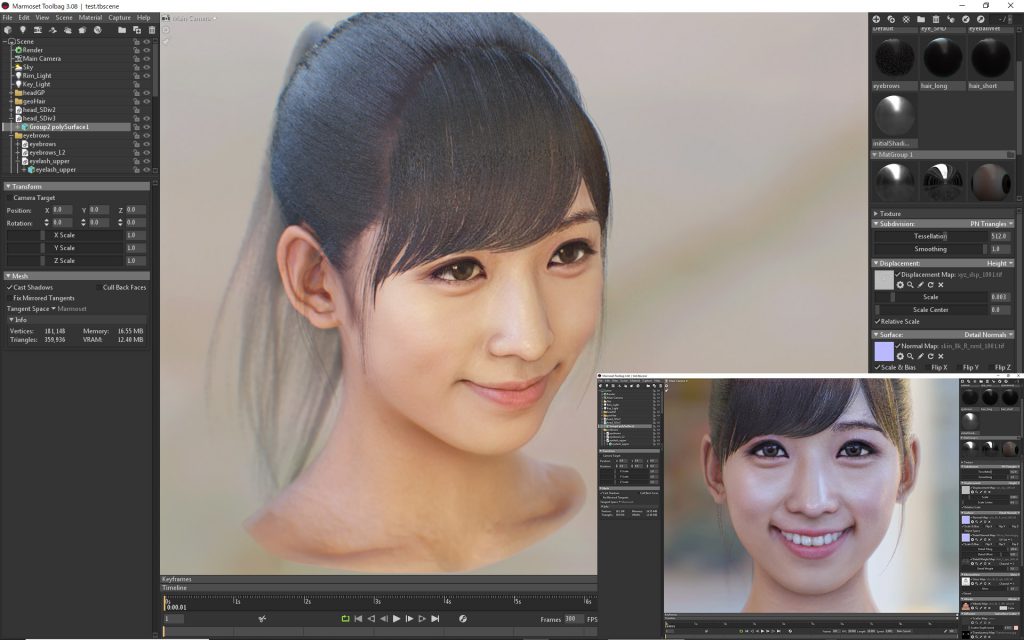1024x640 pixels.
Task: Reload the Normal Map texture
Action: [931, 357]
